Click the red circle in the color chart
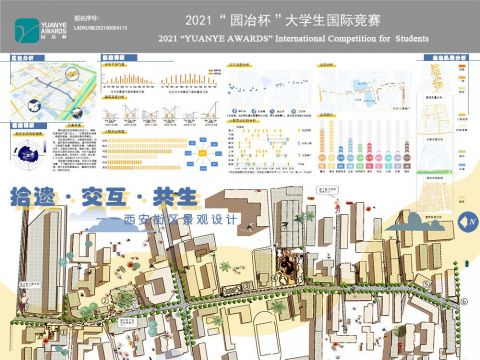The image size is (480, 360). tap(369, 158)
